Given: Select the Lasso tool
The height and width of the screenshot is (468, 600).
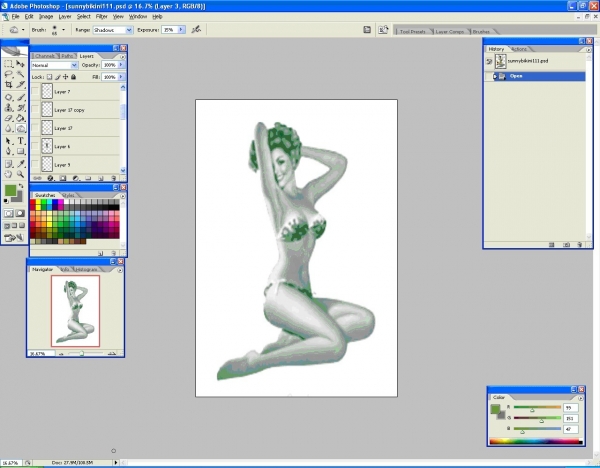Looking at the screenshot, I should pyautogui.click(x=8, y=74).
